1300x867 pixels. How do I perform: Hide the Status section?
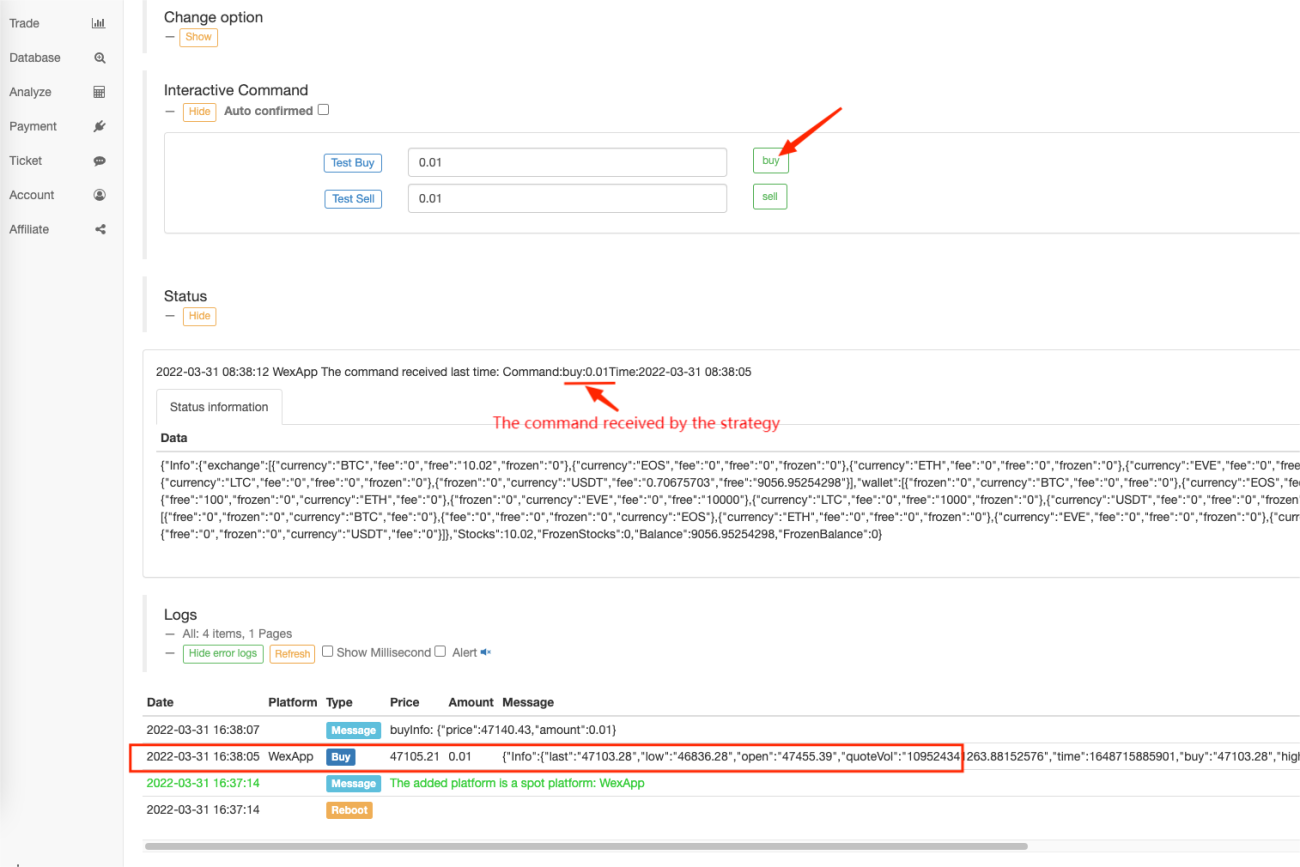[x=199, y=316]
